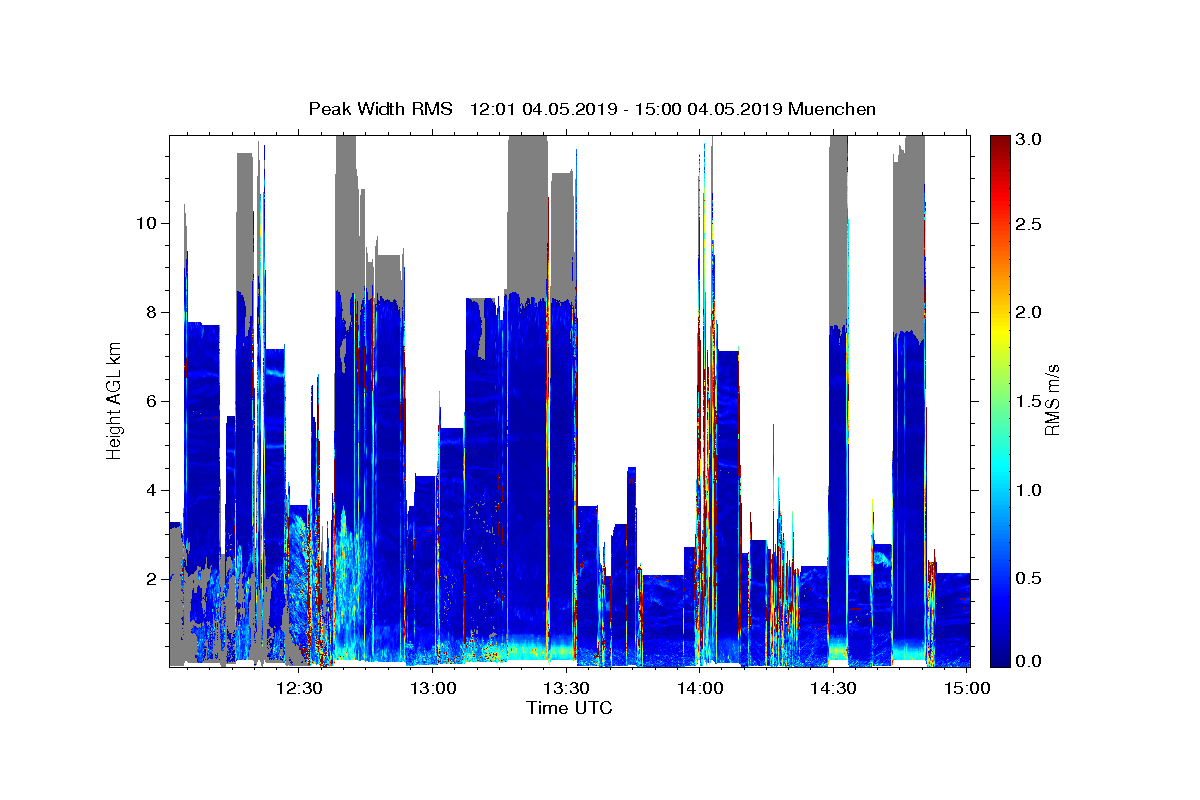This screenshot has height=800, width=1200.
Task: Click the colorbar value 1.0
Action: point(1029,490)
